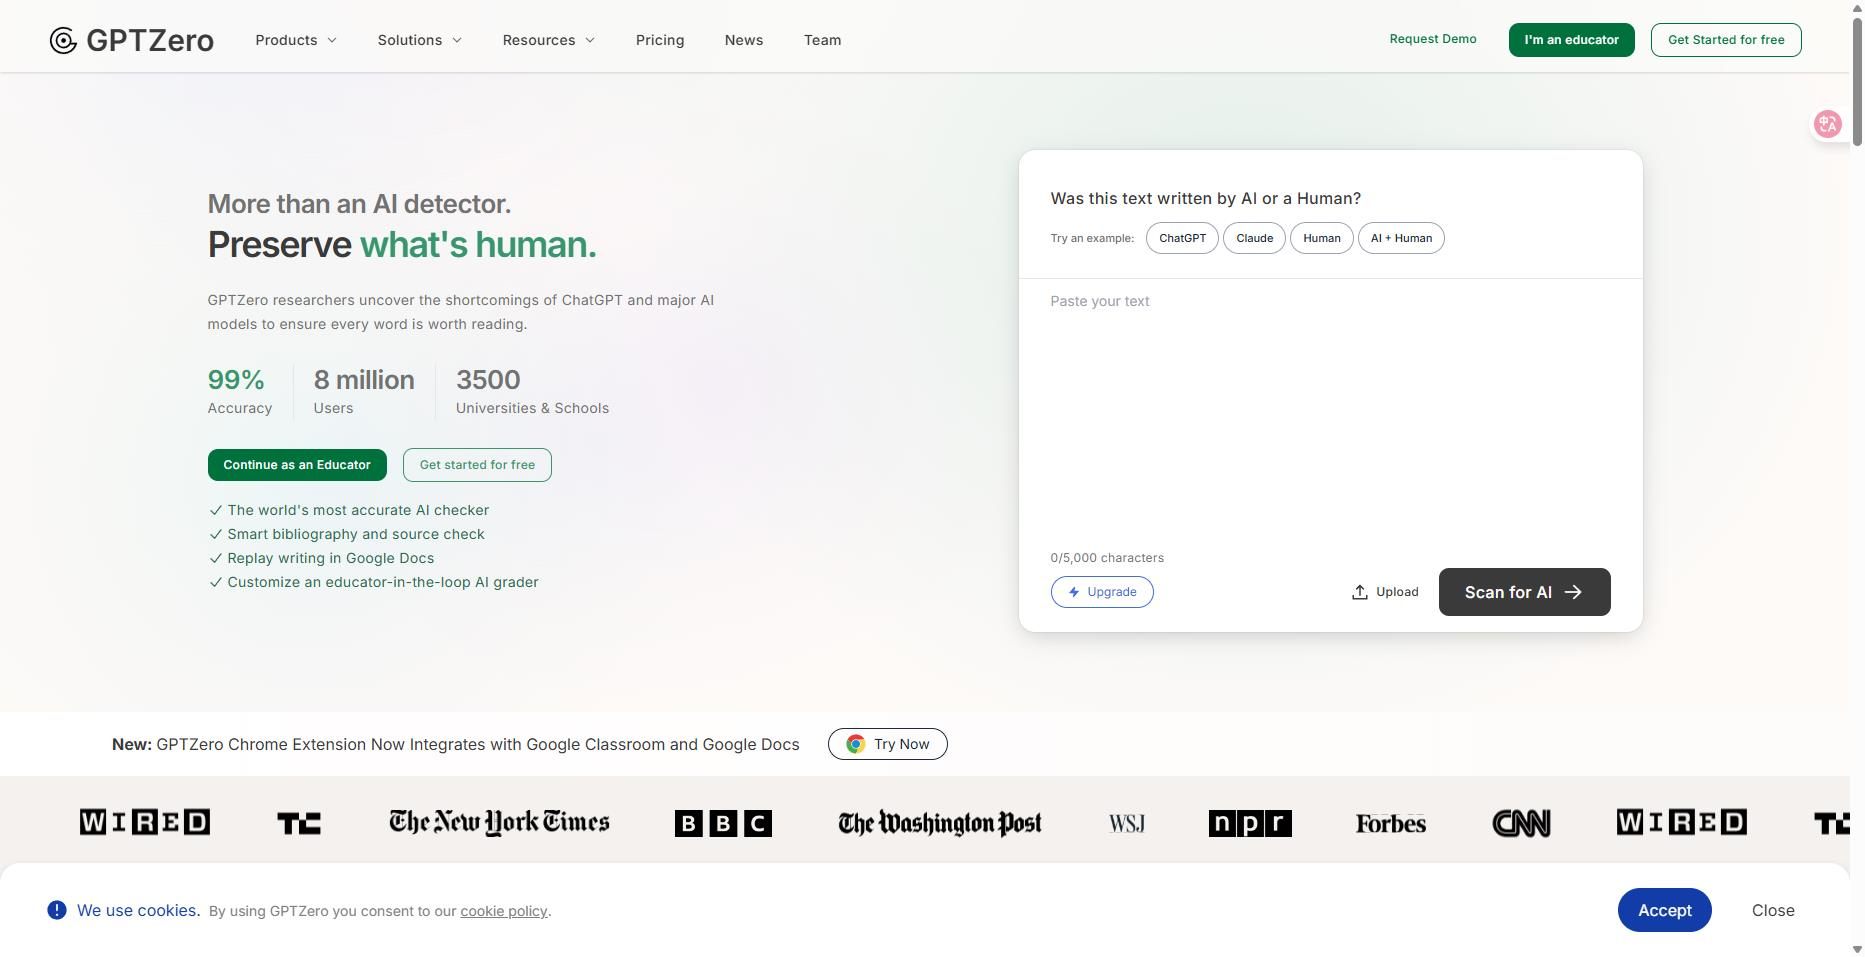Viewport: 1865px width, 957px height.
Task: Click the '0/5,000 characters' counter text
Action: tap(1107, 558)
